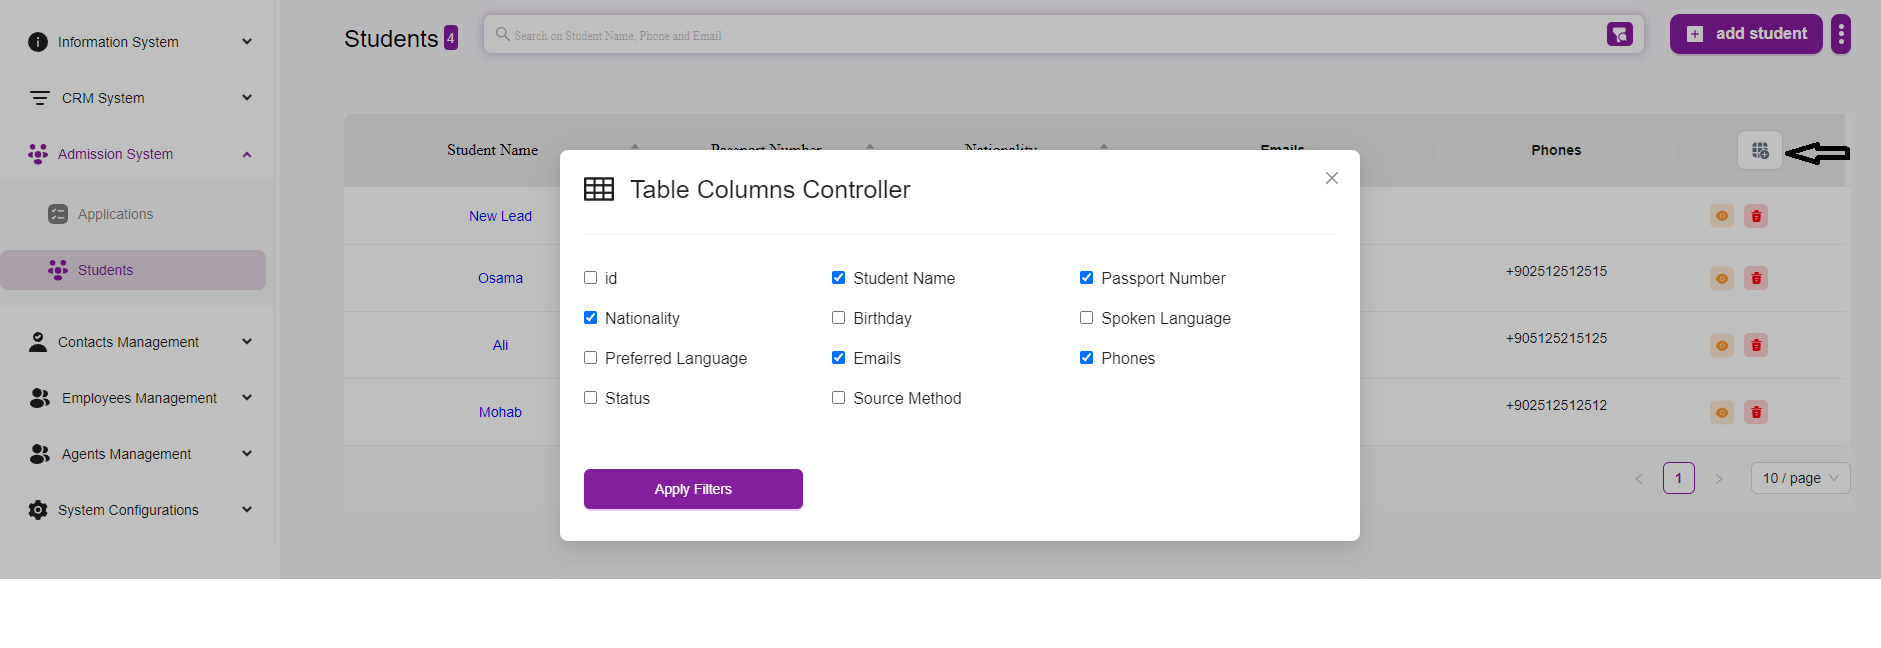Open the 10 / page size dropdown
The height and width of the screenshot is (648, 1881).
(x=1800, y=478)
